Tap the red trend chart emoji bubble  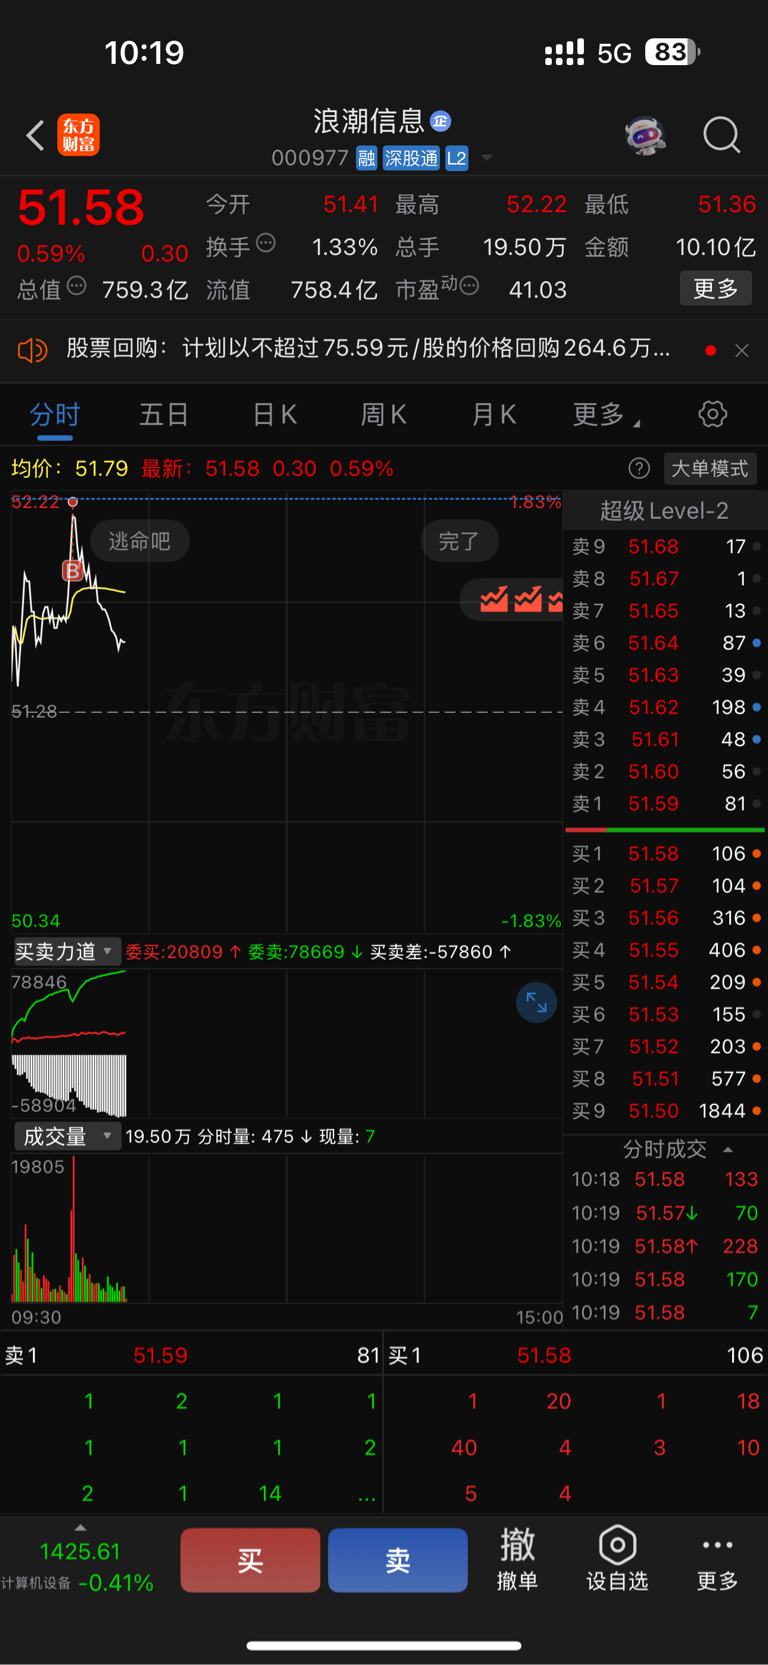[511, 599]
